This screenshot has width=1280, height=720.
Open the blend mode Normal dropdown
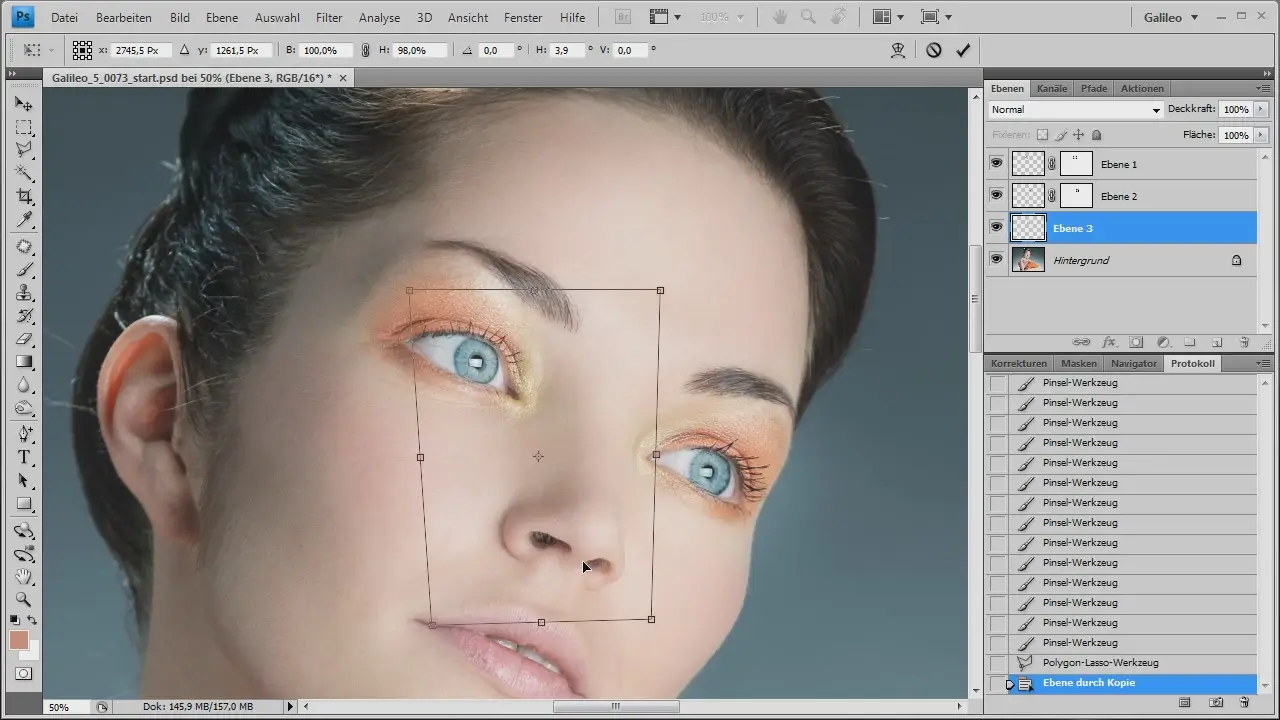tap(1076, 110)
